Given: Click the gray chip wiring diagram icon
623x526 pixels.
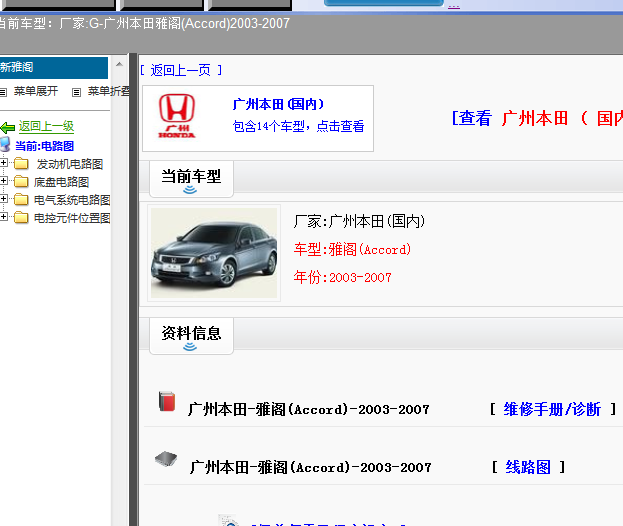Looking at the screenshot, I should click(x=166, y=459).
